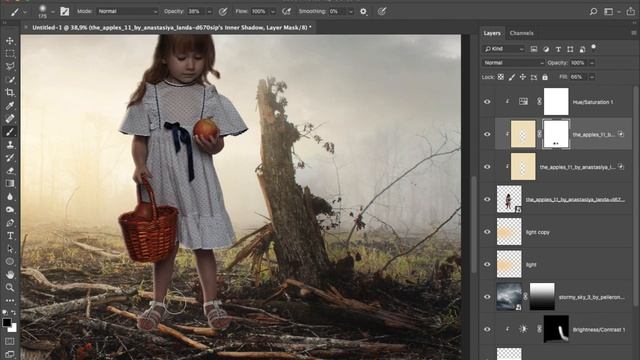Open the brush settings panel icon
The image size is (640, 360).
64,11
